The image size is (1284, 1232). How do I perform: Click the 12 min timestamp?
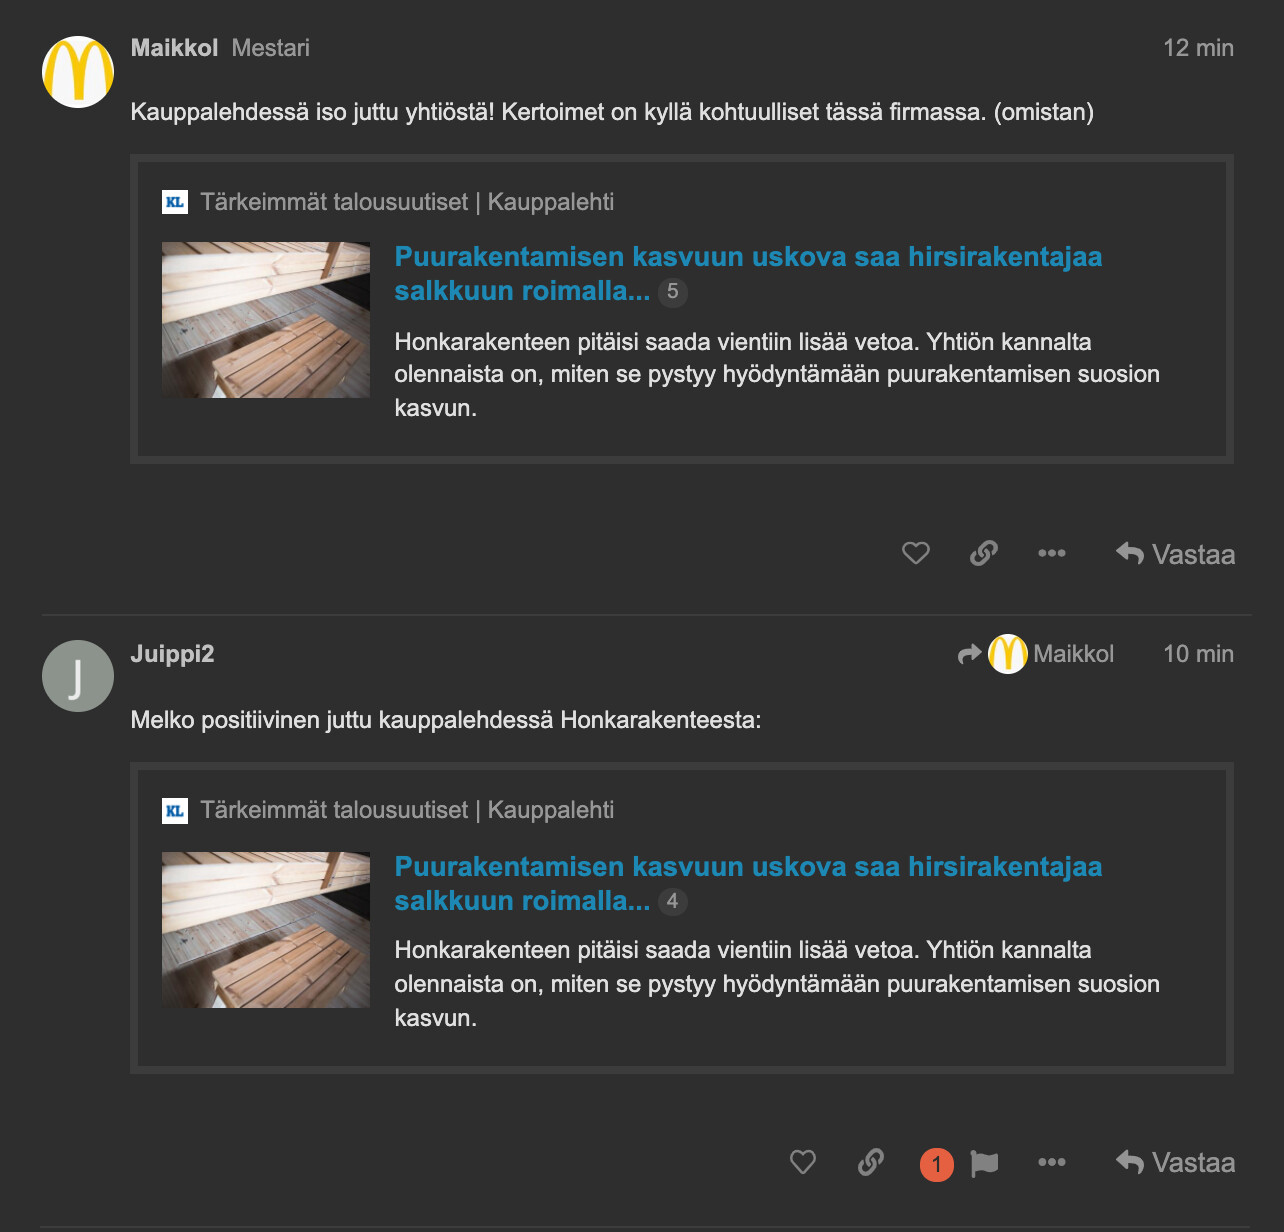(1198, 48)
